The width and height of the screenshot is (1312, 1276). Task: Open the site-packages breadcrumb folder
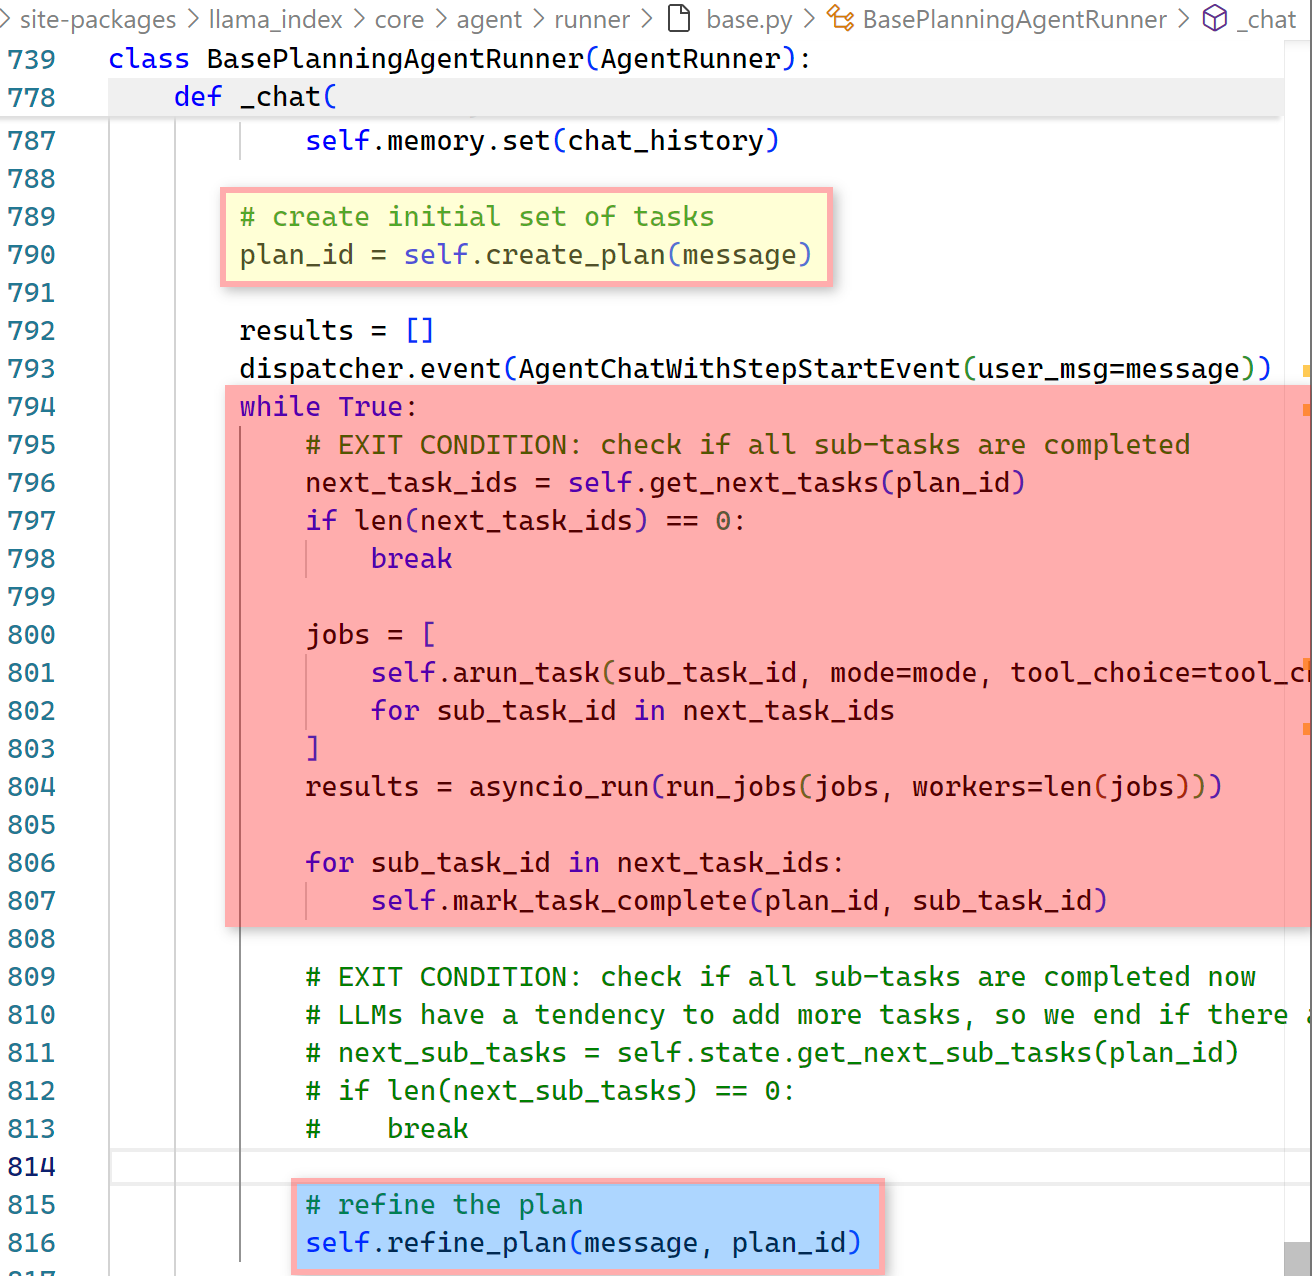pyautogui.click(x=97, y=19)
